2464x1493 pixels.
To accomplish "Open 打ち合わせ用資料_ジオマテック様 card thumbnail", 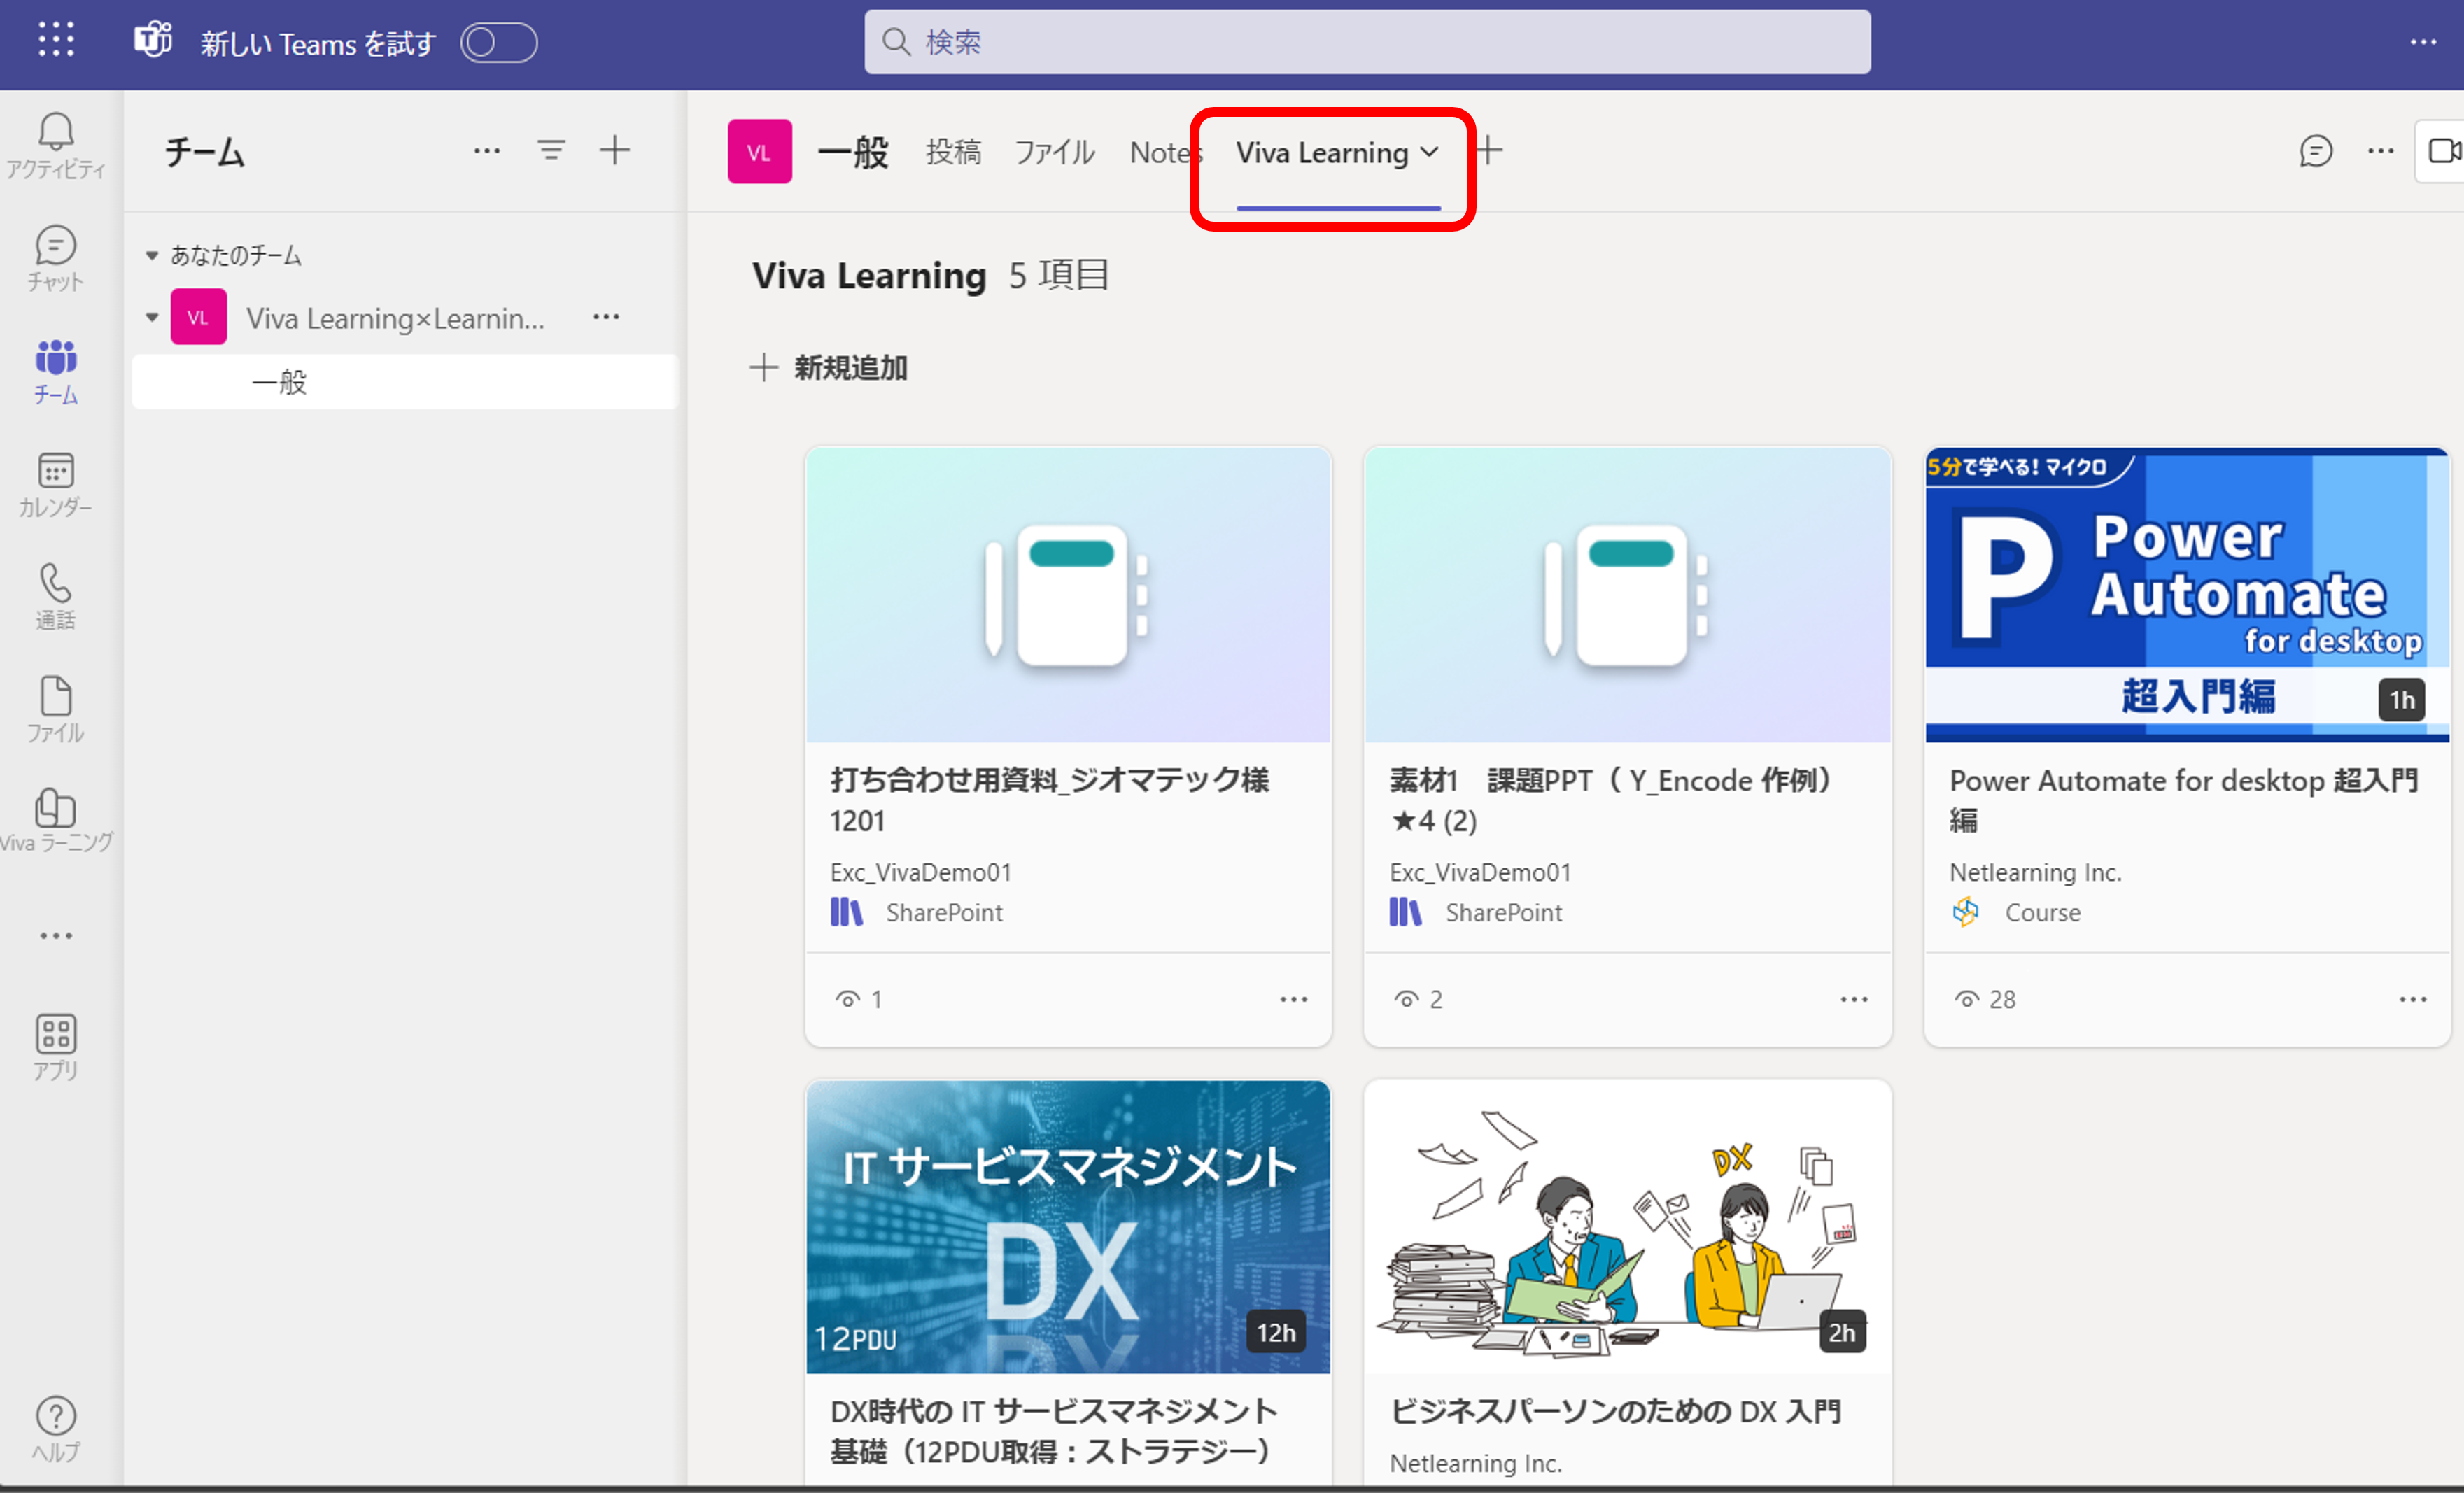I will point(1068,595).
